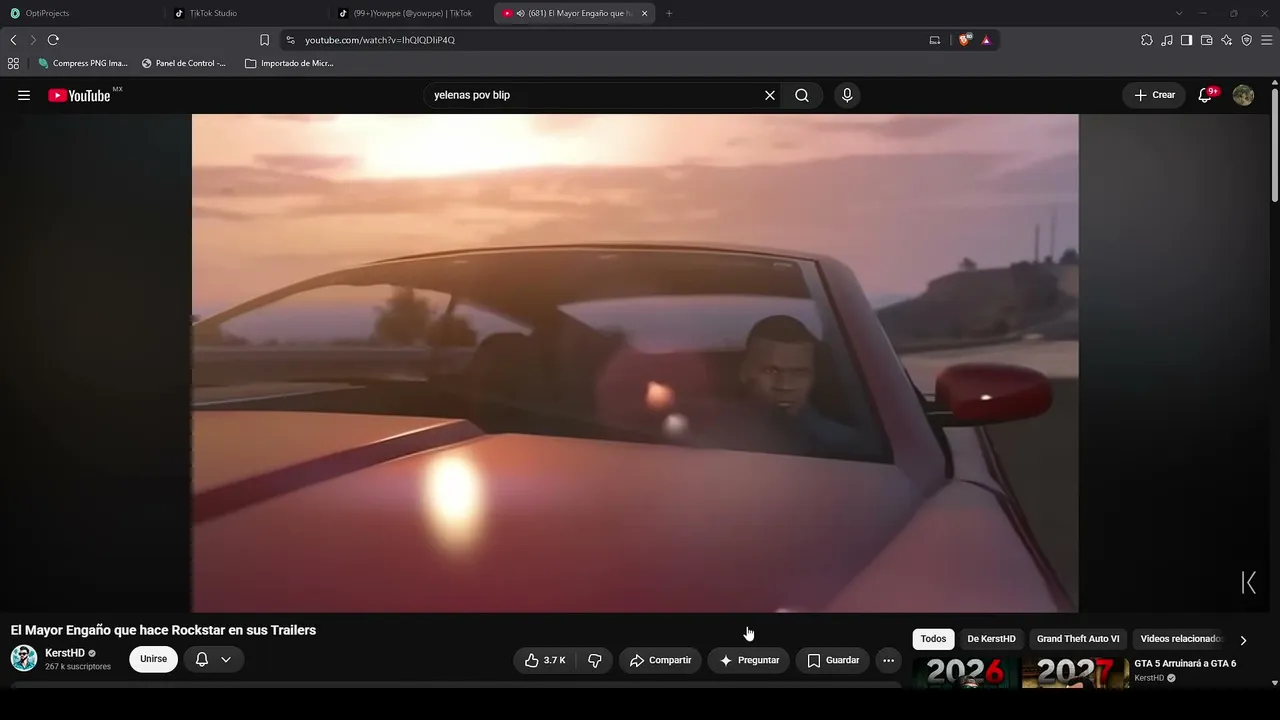Click the Preguntar button
This screenshot has width=1280, height=720.
coord(749,660)
